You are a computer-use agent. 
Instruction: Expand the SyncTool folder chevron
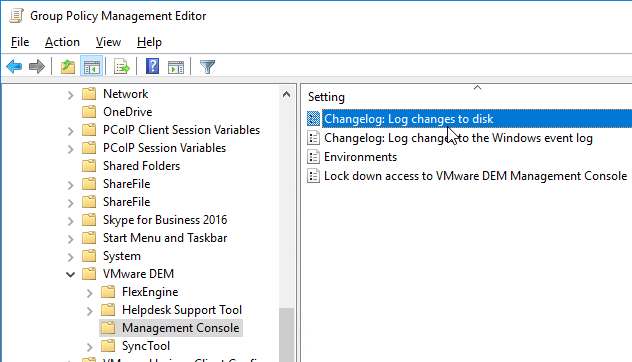[89, 347]
